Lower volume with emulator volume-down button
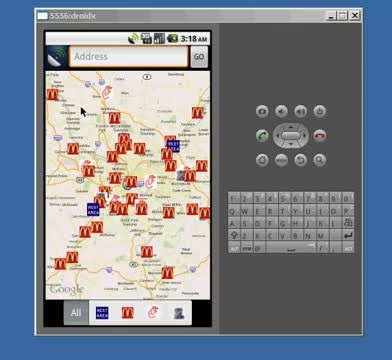Screen dimensions: 392x360 pyautogui.click(x=281, y=111)
